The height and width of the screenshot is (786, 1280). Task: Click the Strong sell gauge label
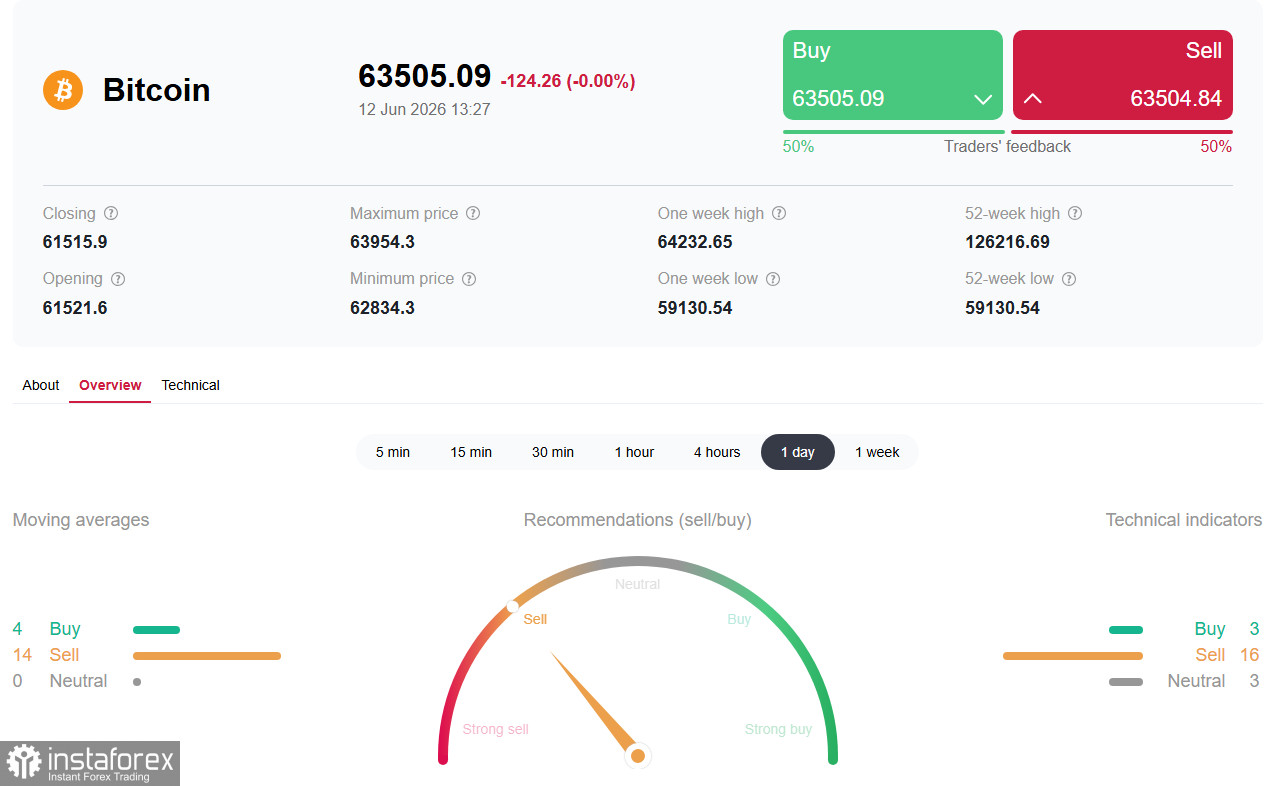496,729
